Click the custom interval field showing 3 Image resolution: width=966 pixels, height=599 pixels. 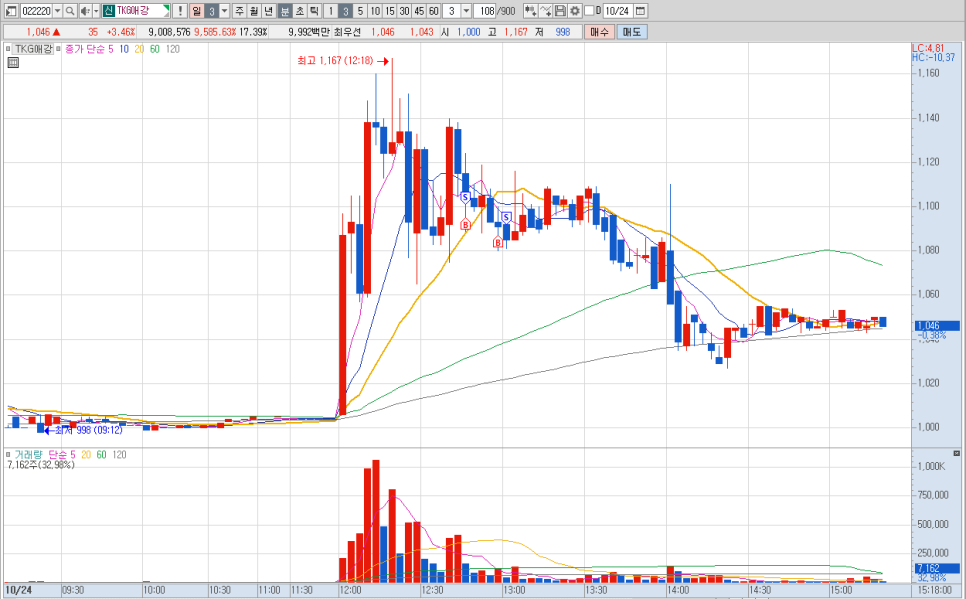[452, 11]
